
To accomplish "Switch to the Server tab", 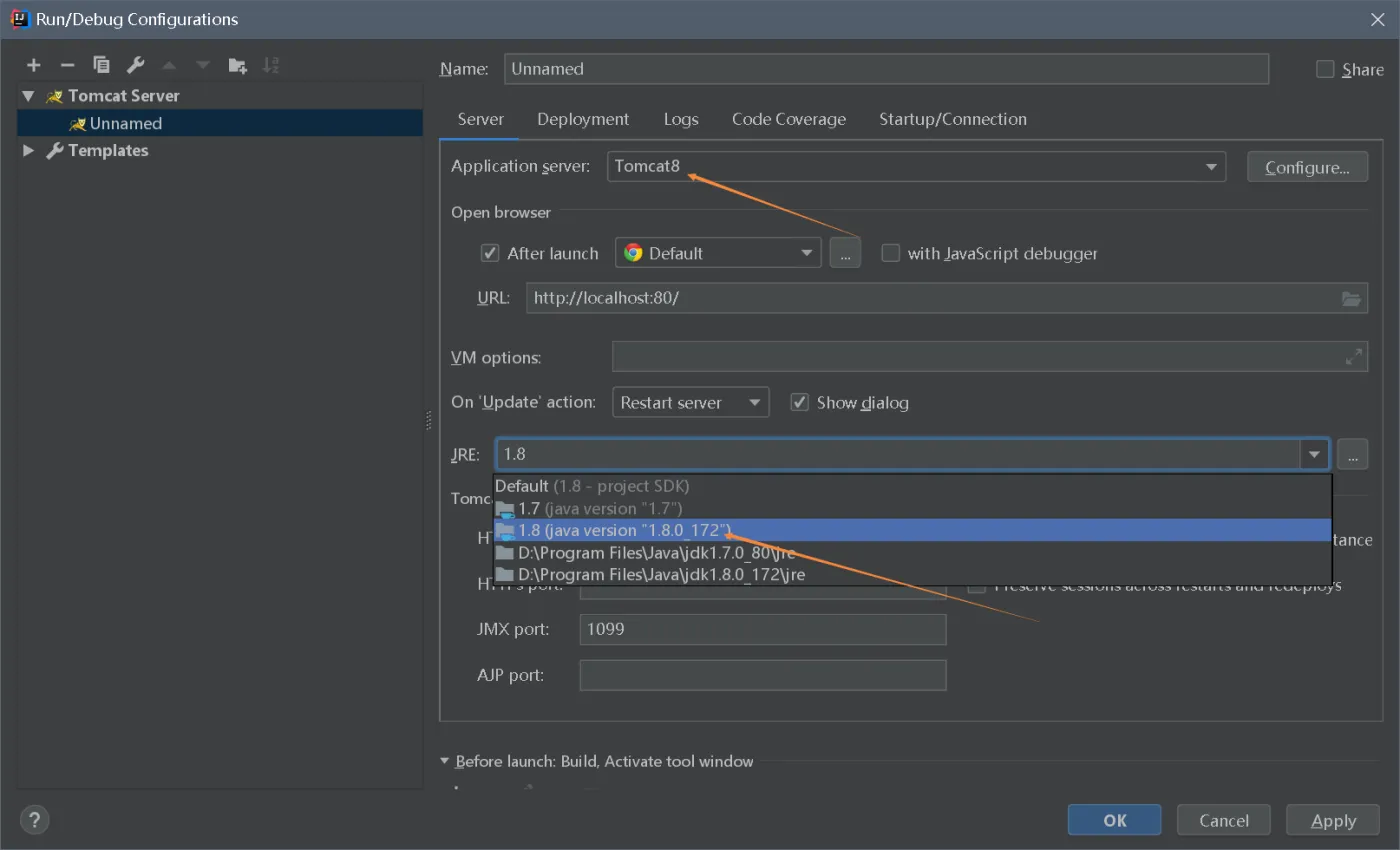I will (481, 119).
